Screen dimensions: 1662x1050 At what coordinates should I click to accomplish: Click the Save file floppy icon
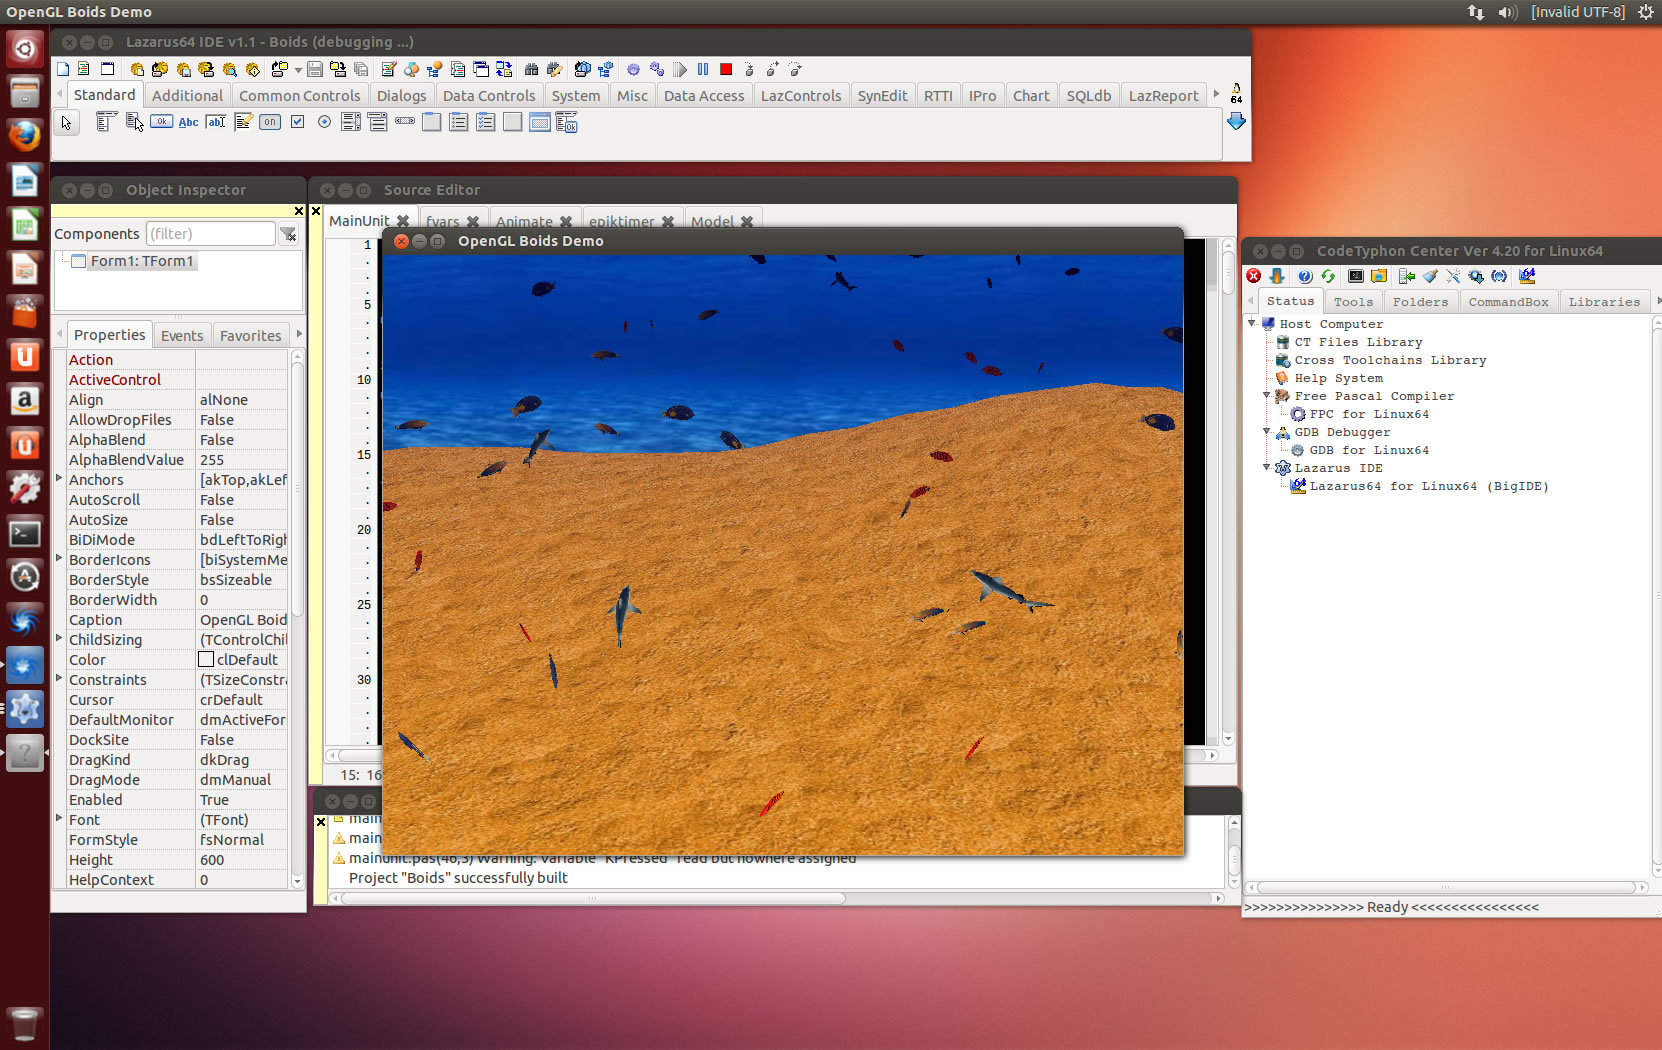click(x=315, y=69)
